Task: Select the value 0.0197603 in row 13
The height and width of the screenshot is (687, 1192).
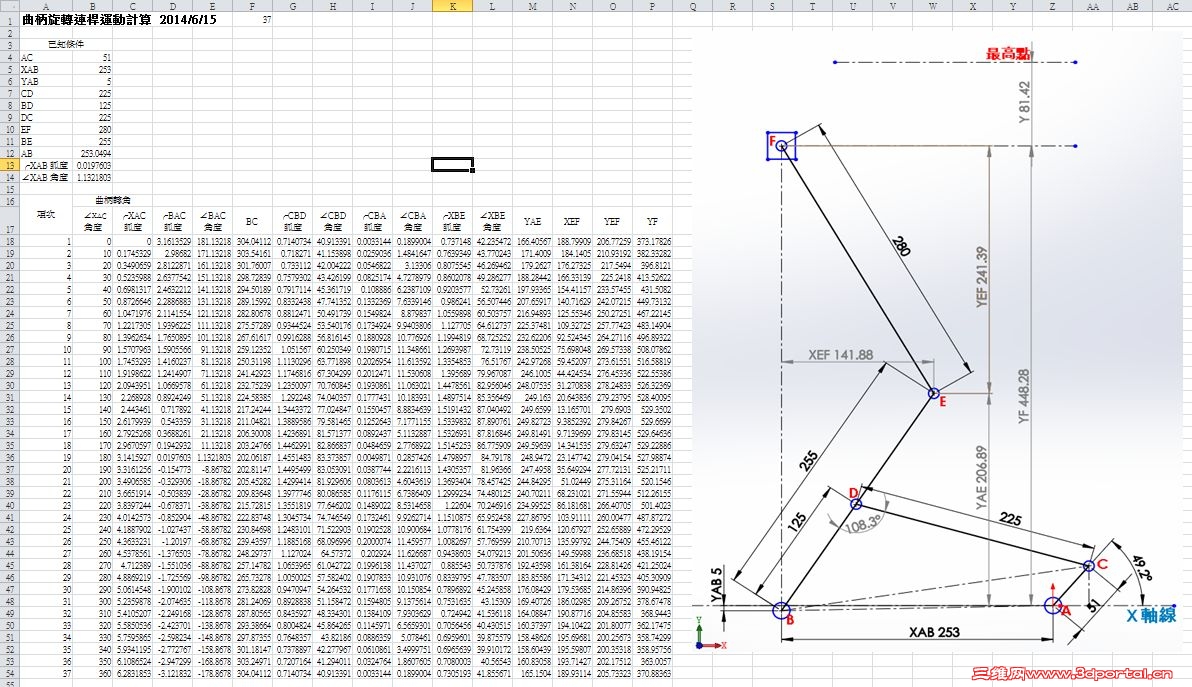Action: [x=93, y=165]
